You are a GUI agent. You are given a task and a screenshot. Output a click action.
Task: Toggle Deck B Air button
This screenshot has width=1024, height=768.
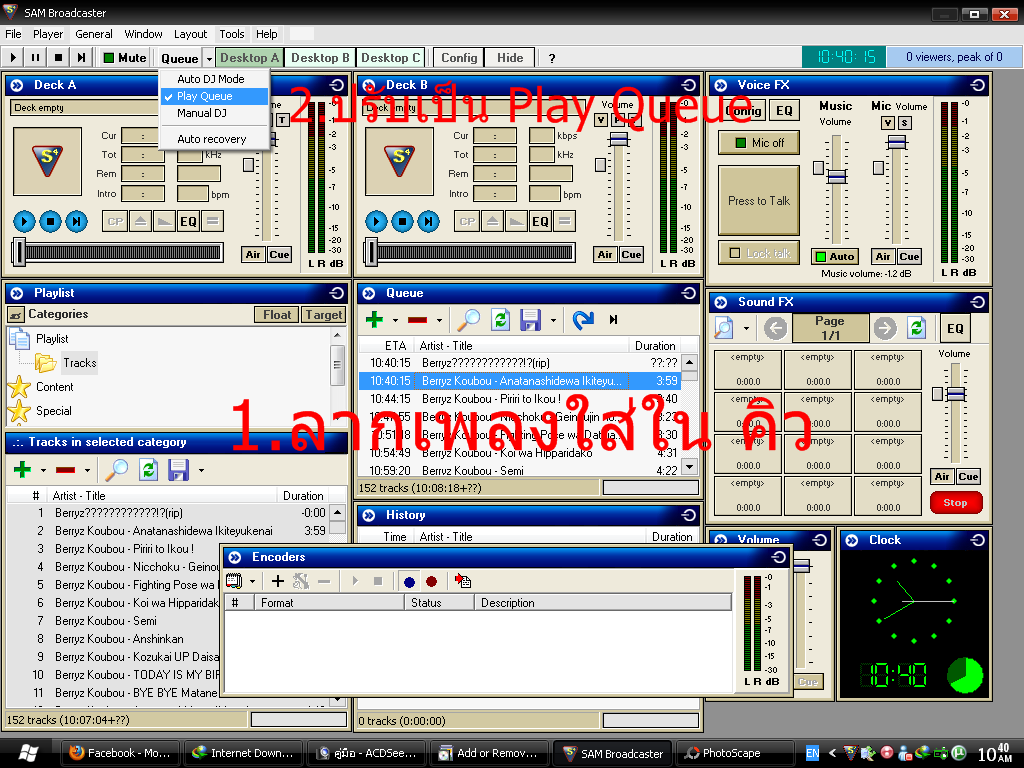[x=605, y=255]
